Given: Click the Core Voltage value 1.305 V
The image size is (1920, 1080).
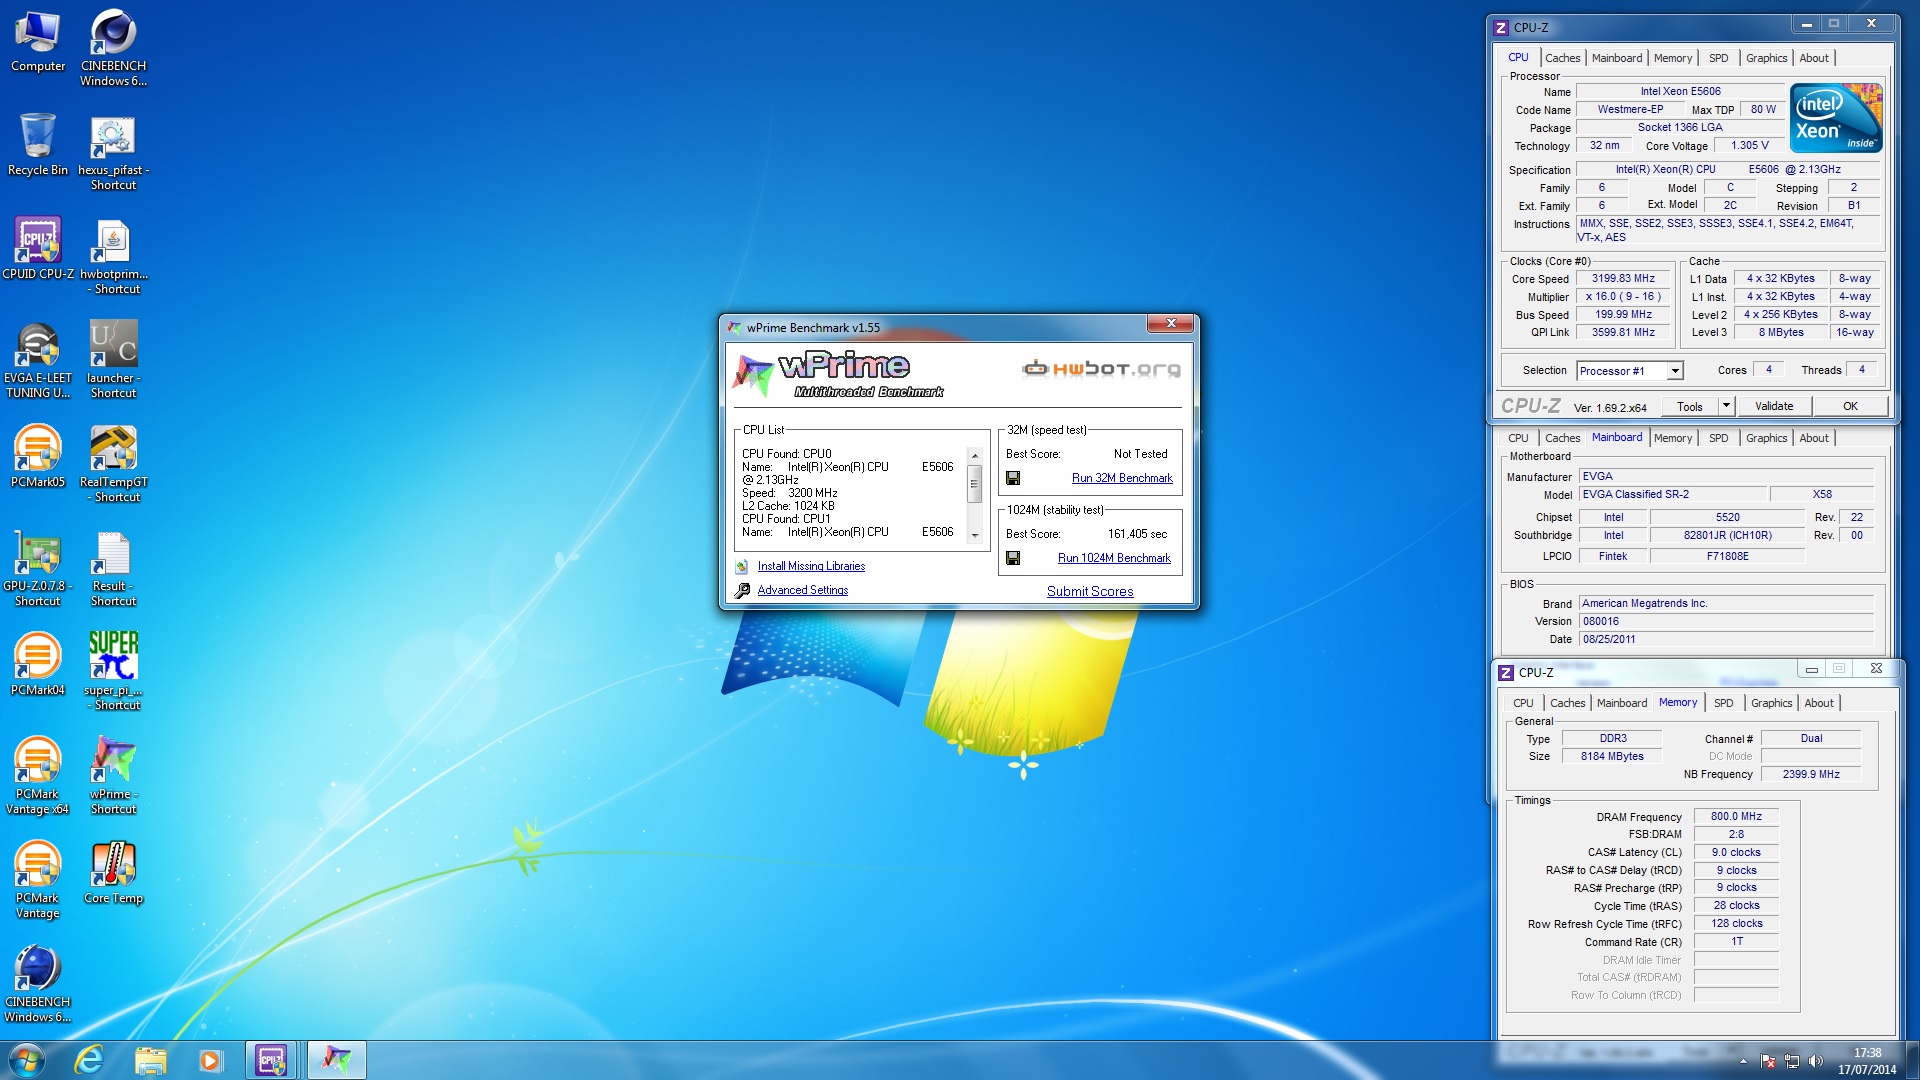Looking at the screenshot, I should [1749, 146].
